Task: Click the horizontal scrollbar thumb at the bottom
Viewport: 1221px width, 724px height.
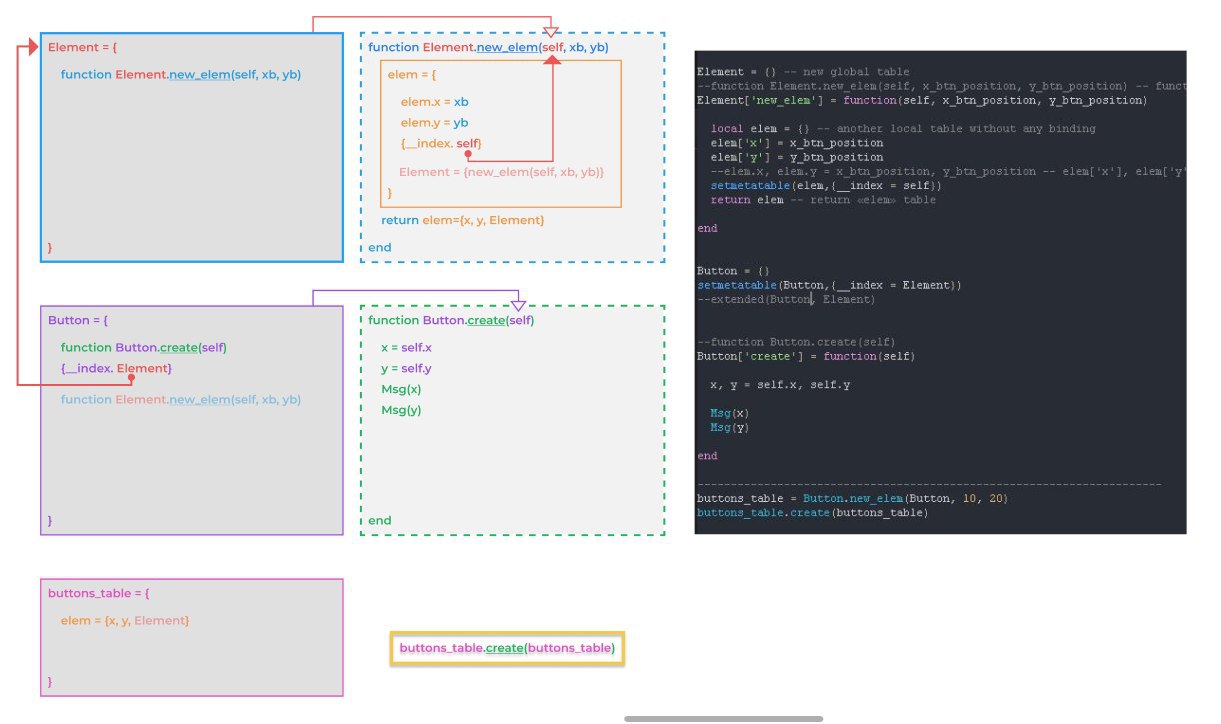Action: click(724, 719)
